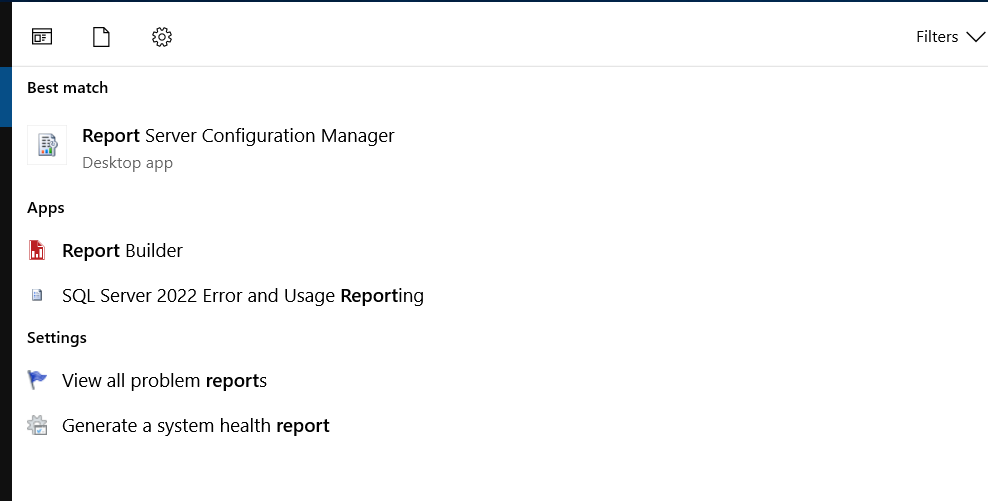Select the Documents filter icon
The height and width of the screenshot is (501, 988).
point(101,37)
